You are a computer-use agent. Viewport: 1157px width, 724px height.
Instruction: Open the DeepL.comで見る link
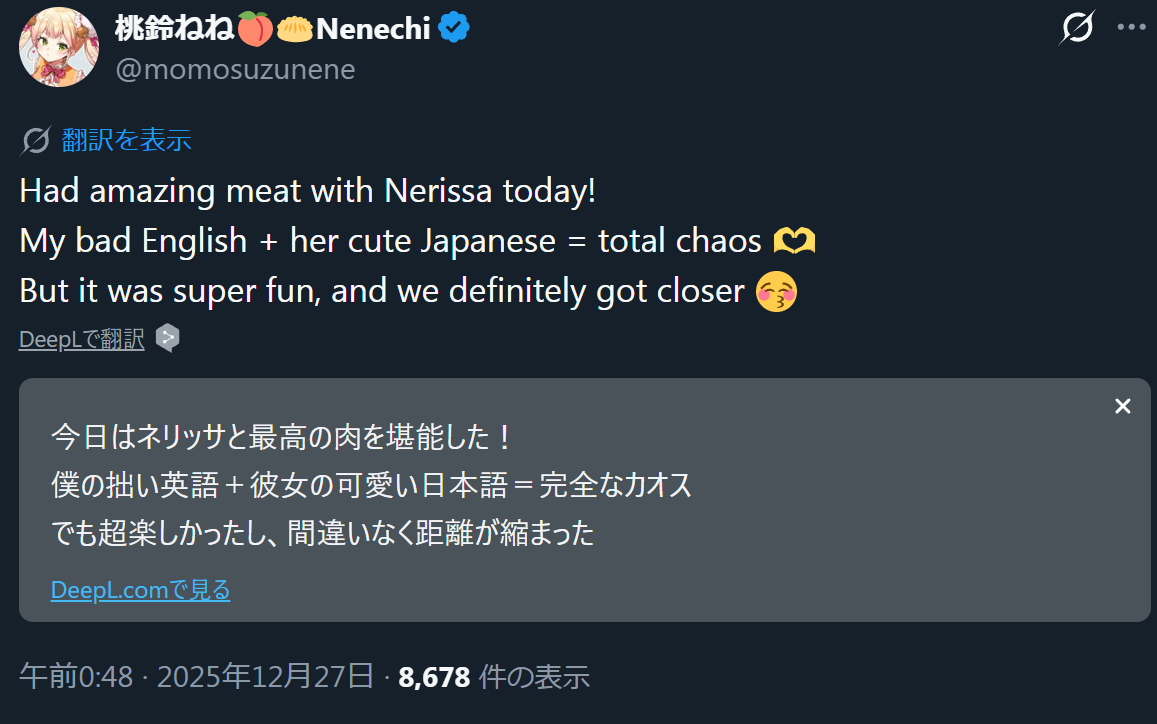pos(140,590)
